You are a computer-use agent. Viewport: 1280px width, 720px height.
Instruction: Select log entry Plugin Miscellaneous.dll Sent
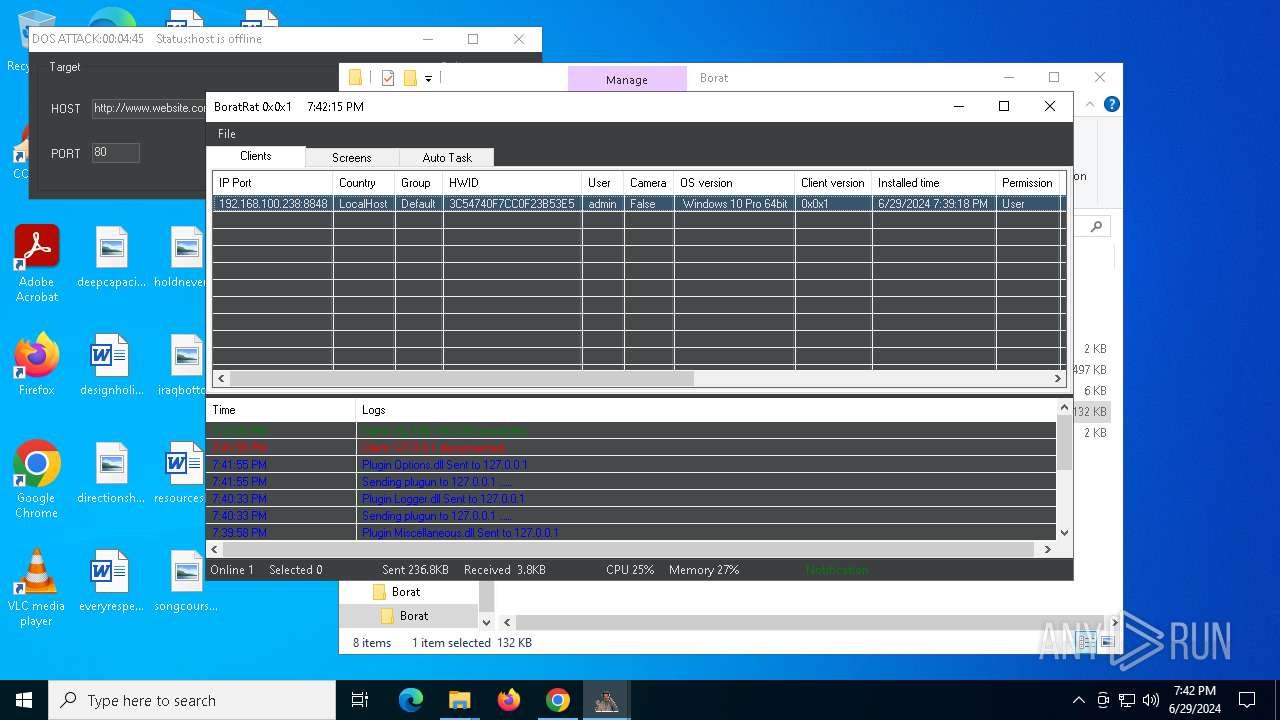tap(631, 533)
